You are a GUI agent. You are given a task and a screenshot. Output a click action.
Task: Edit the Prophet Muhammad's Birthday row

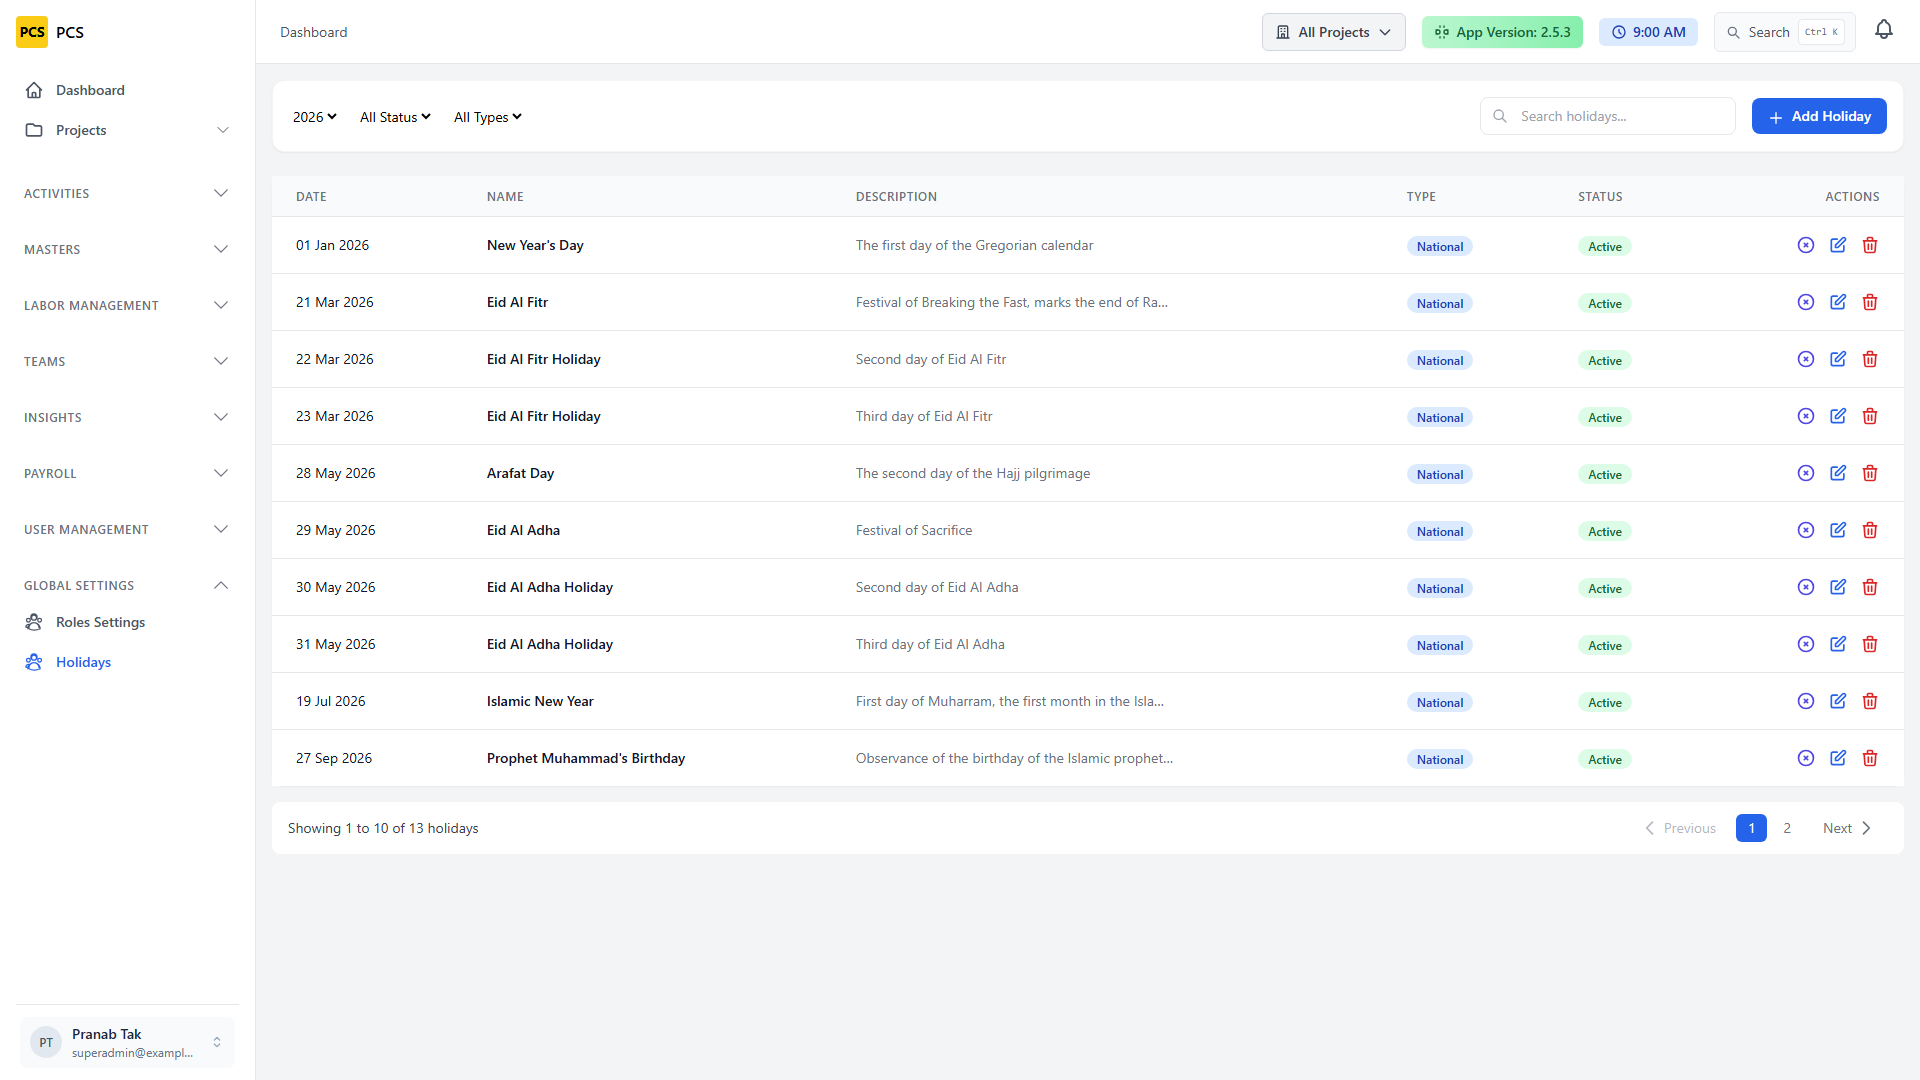(1838, 758)
